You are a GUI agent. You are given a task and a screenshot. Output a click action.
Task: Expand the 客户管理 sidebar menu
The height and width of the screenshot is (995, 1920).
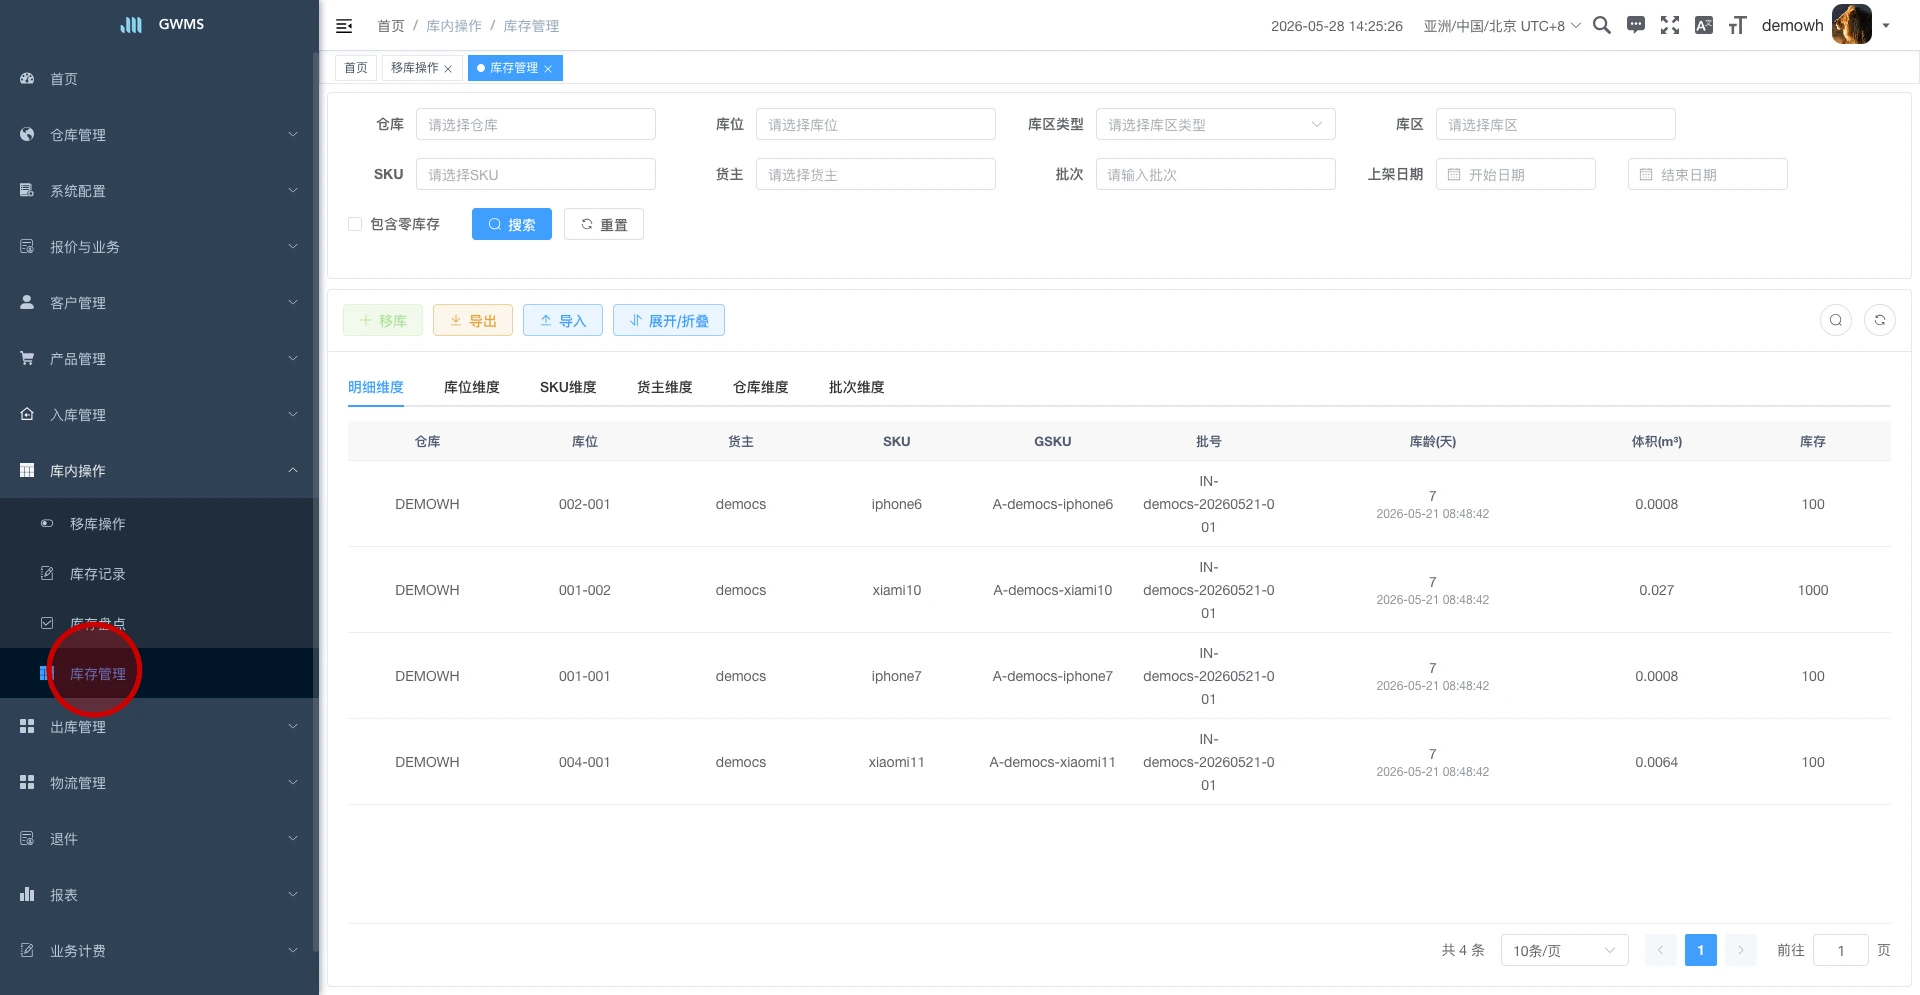pyautogui.click(x=160, y=303)
